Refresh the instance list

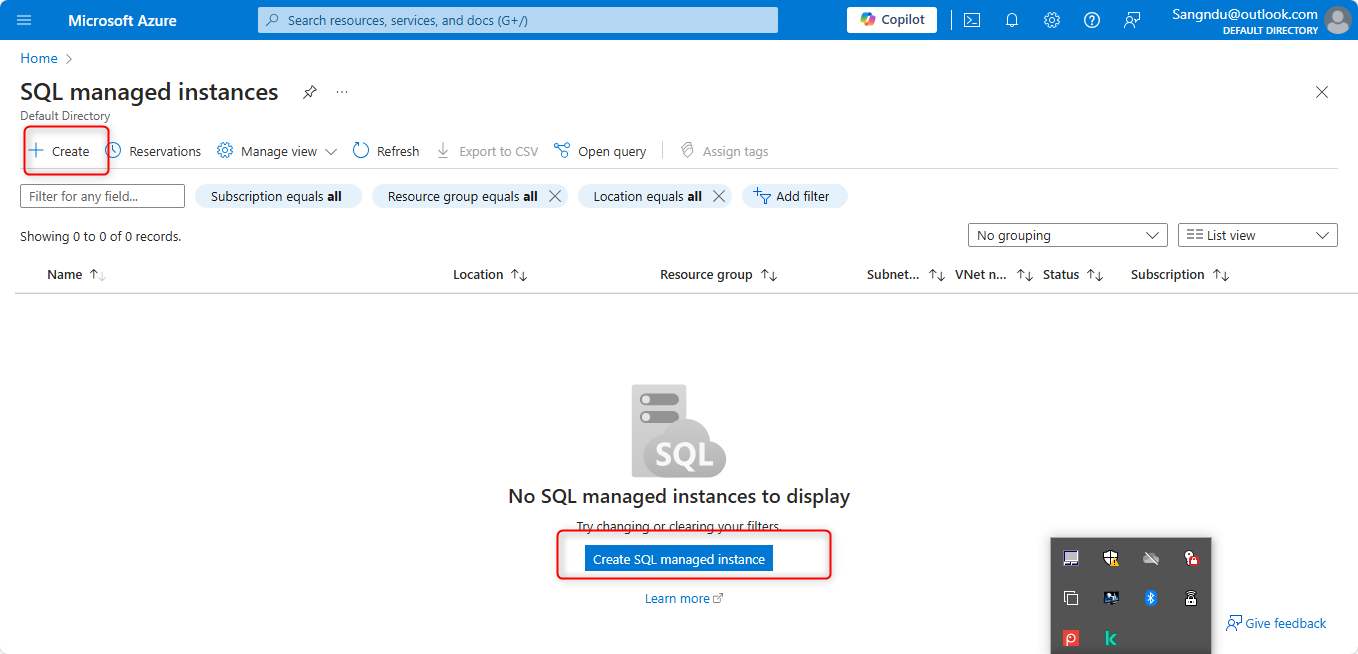click(386, 151)
